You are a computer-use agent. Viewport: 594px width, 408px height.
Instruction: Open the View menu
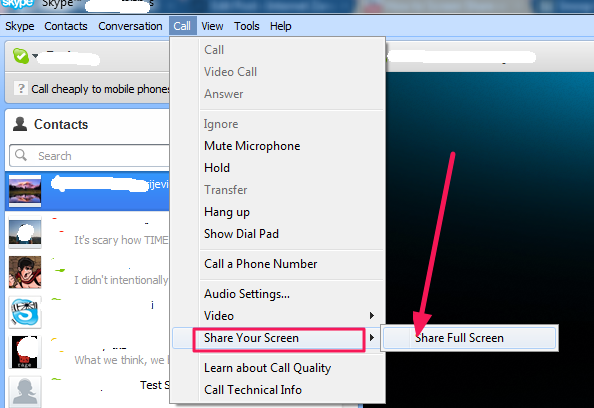pos(212,26)
